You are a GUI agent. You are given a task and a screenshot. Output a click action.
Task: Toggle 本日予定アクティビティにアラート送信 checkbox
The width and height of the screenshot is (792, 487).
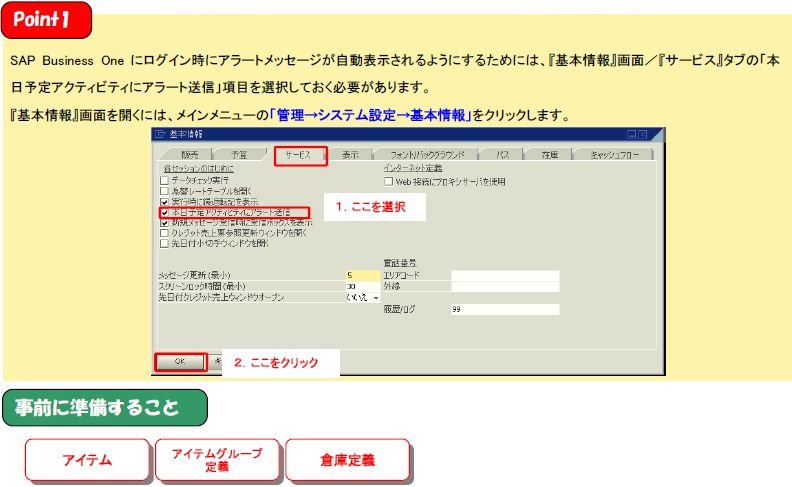pos(164,212)
